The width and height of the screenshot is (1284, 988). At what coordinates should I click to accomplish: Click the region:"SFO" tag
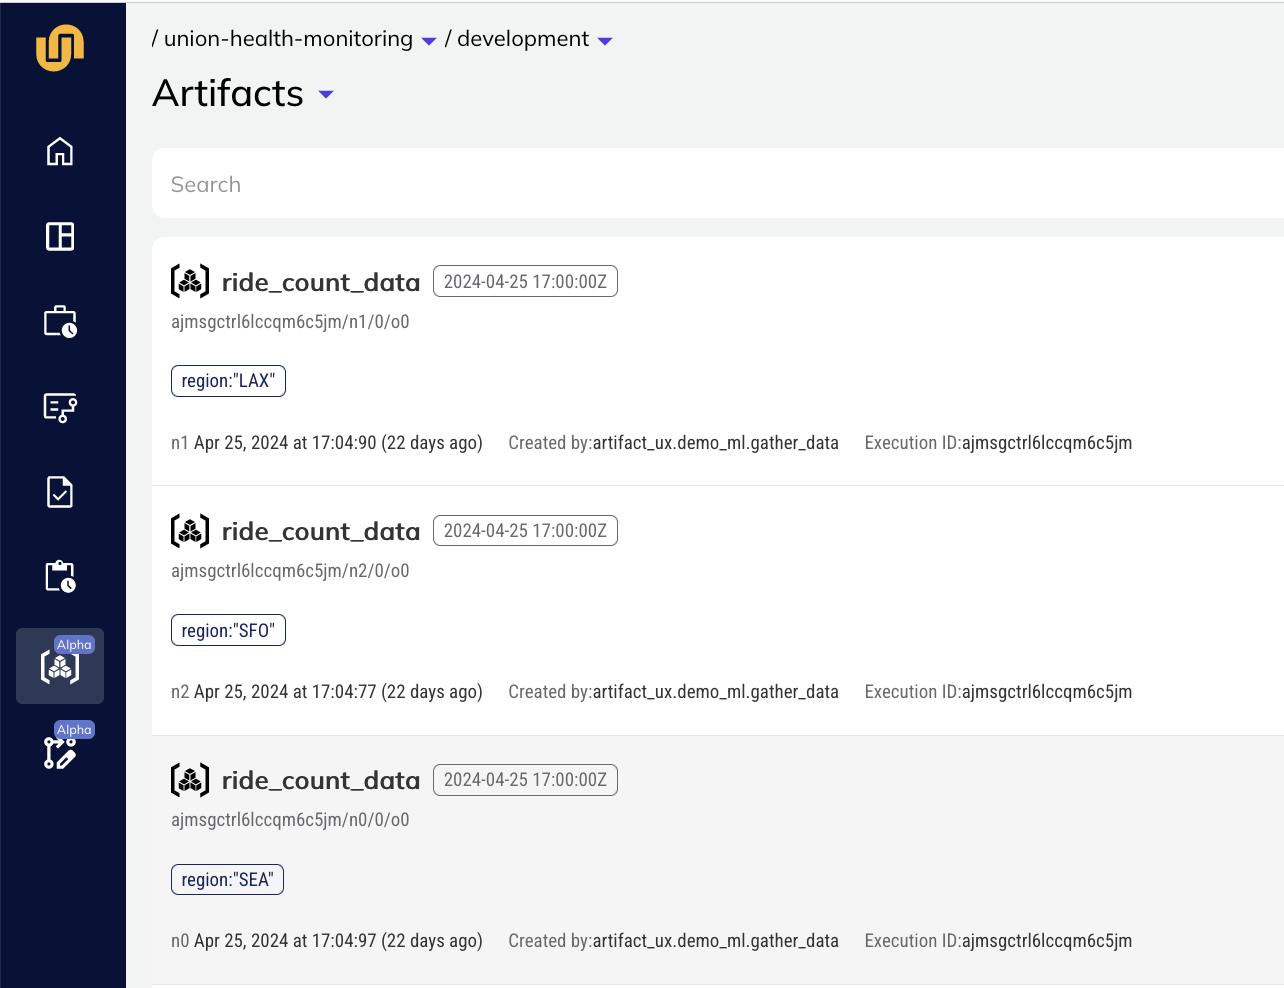tap(228, 630)
